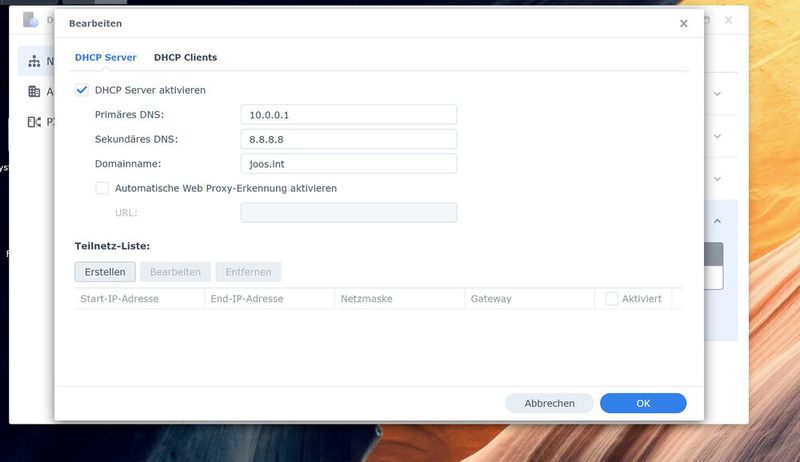Click PXE icon in background sidebar
This screenshot has width=800, height=462.
pos(34,122)
